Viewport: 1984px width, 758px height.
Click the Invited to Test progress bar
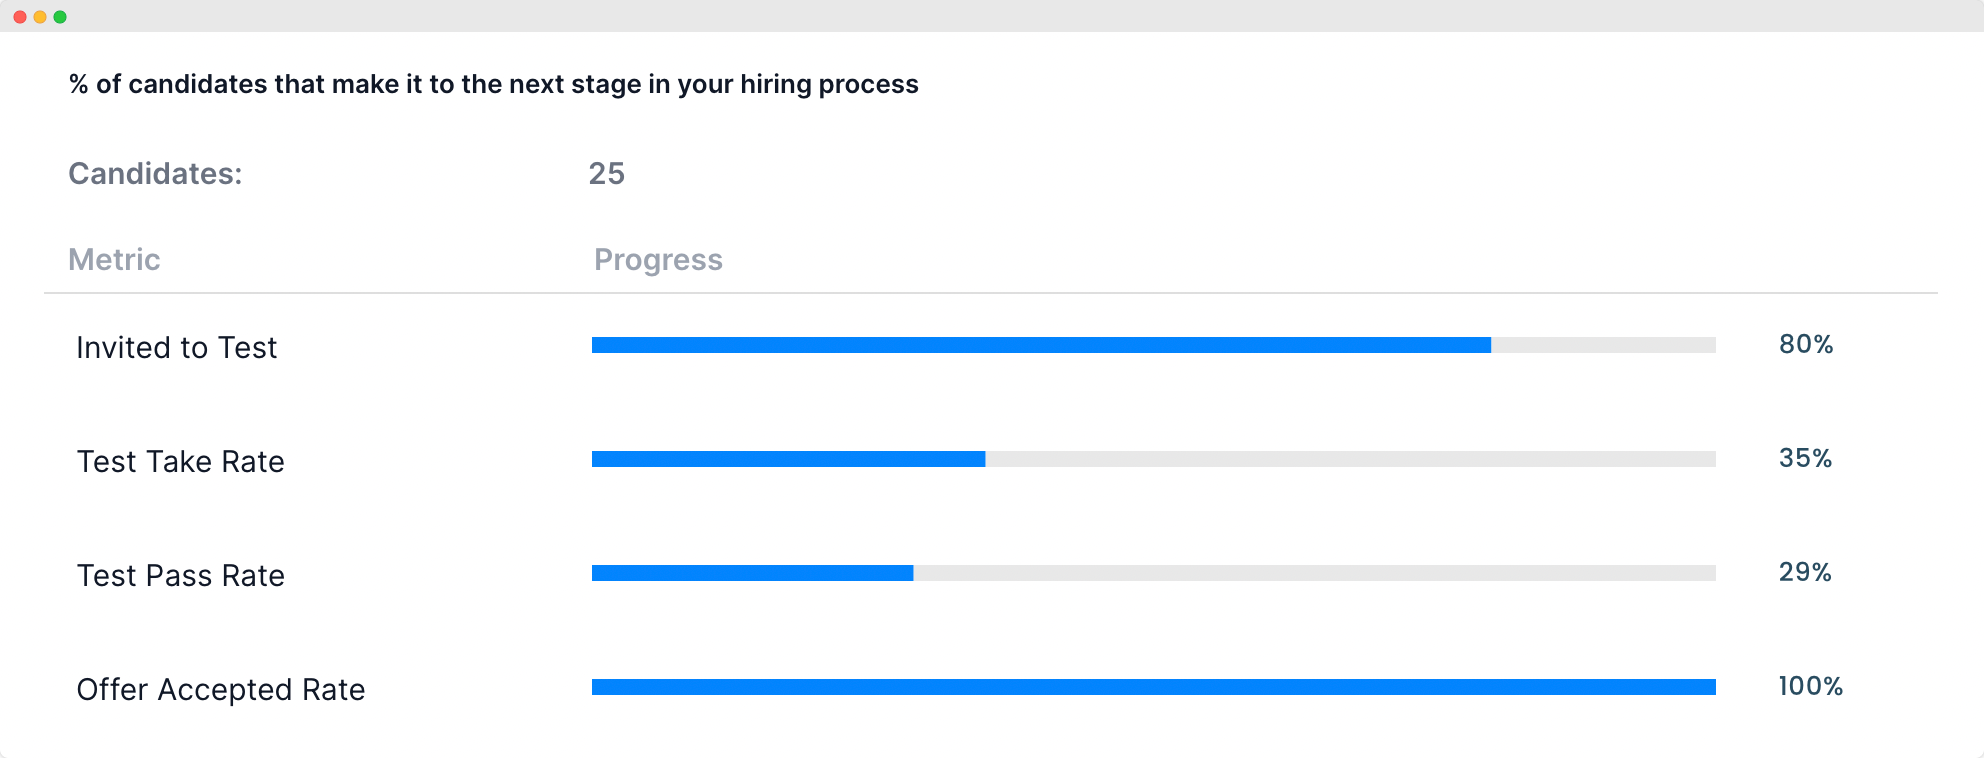pyautogui.click(x=1154, y=345)
